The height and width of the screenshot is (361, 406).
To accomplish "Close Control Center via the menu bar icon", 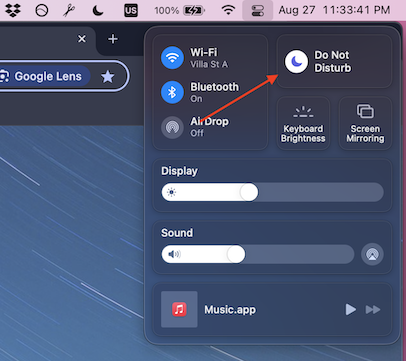I will pyautogui.click(x=258, y=10).
